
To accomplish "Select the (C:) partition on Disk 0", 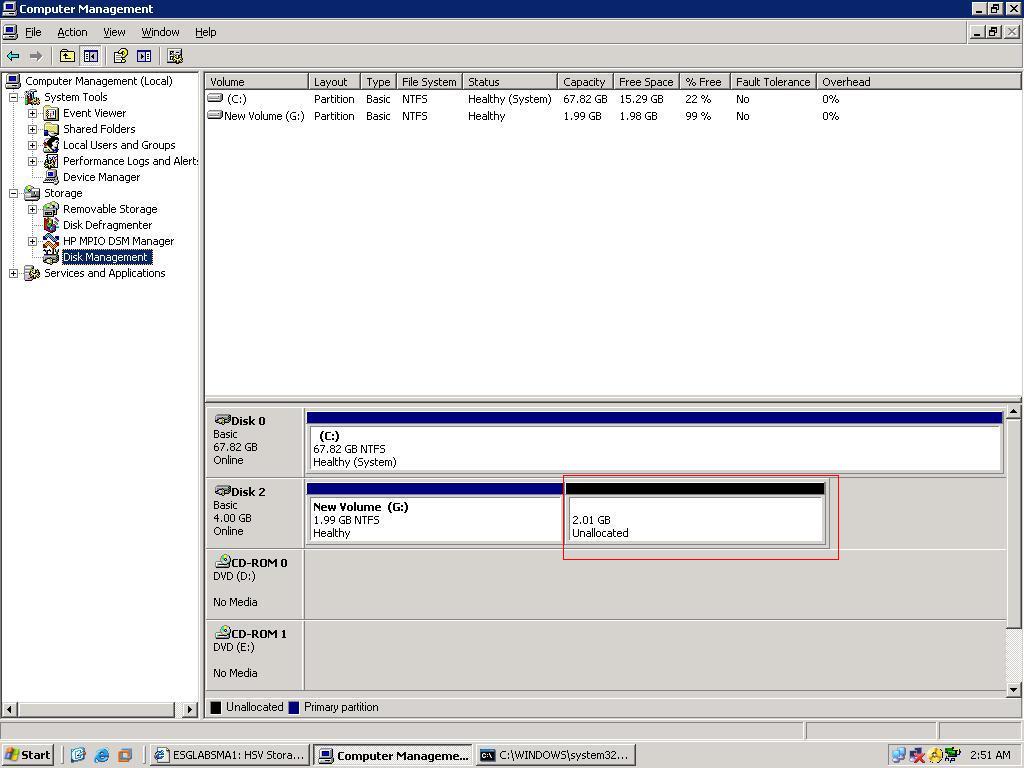I will pos(654,443).
